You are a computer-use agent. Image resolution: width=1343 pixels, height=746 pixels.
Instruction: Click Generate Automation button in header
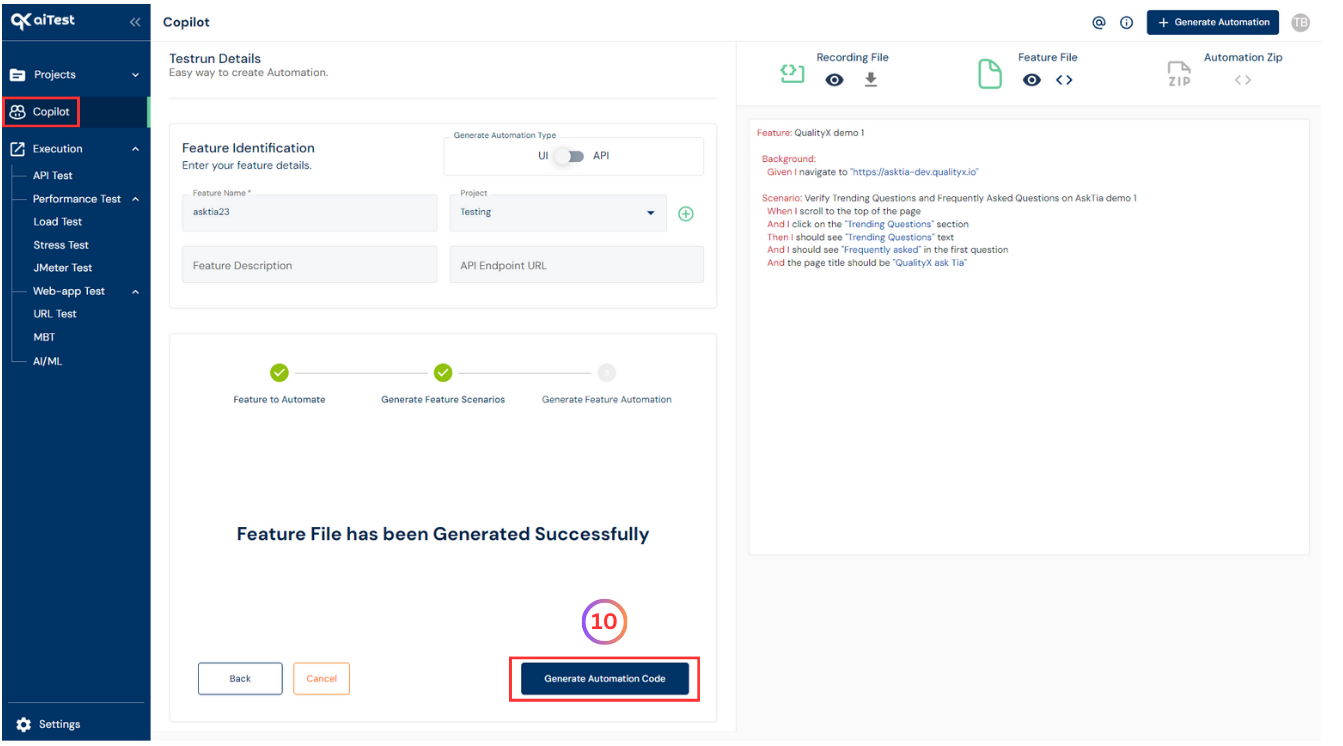(x=1213, y=22)
